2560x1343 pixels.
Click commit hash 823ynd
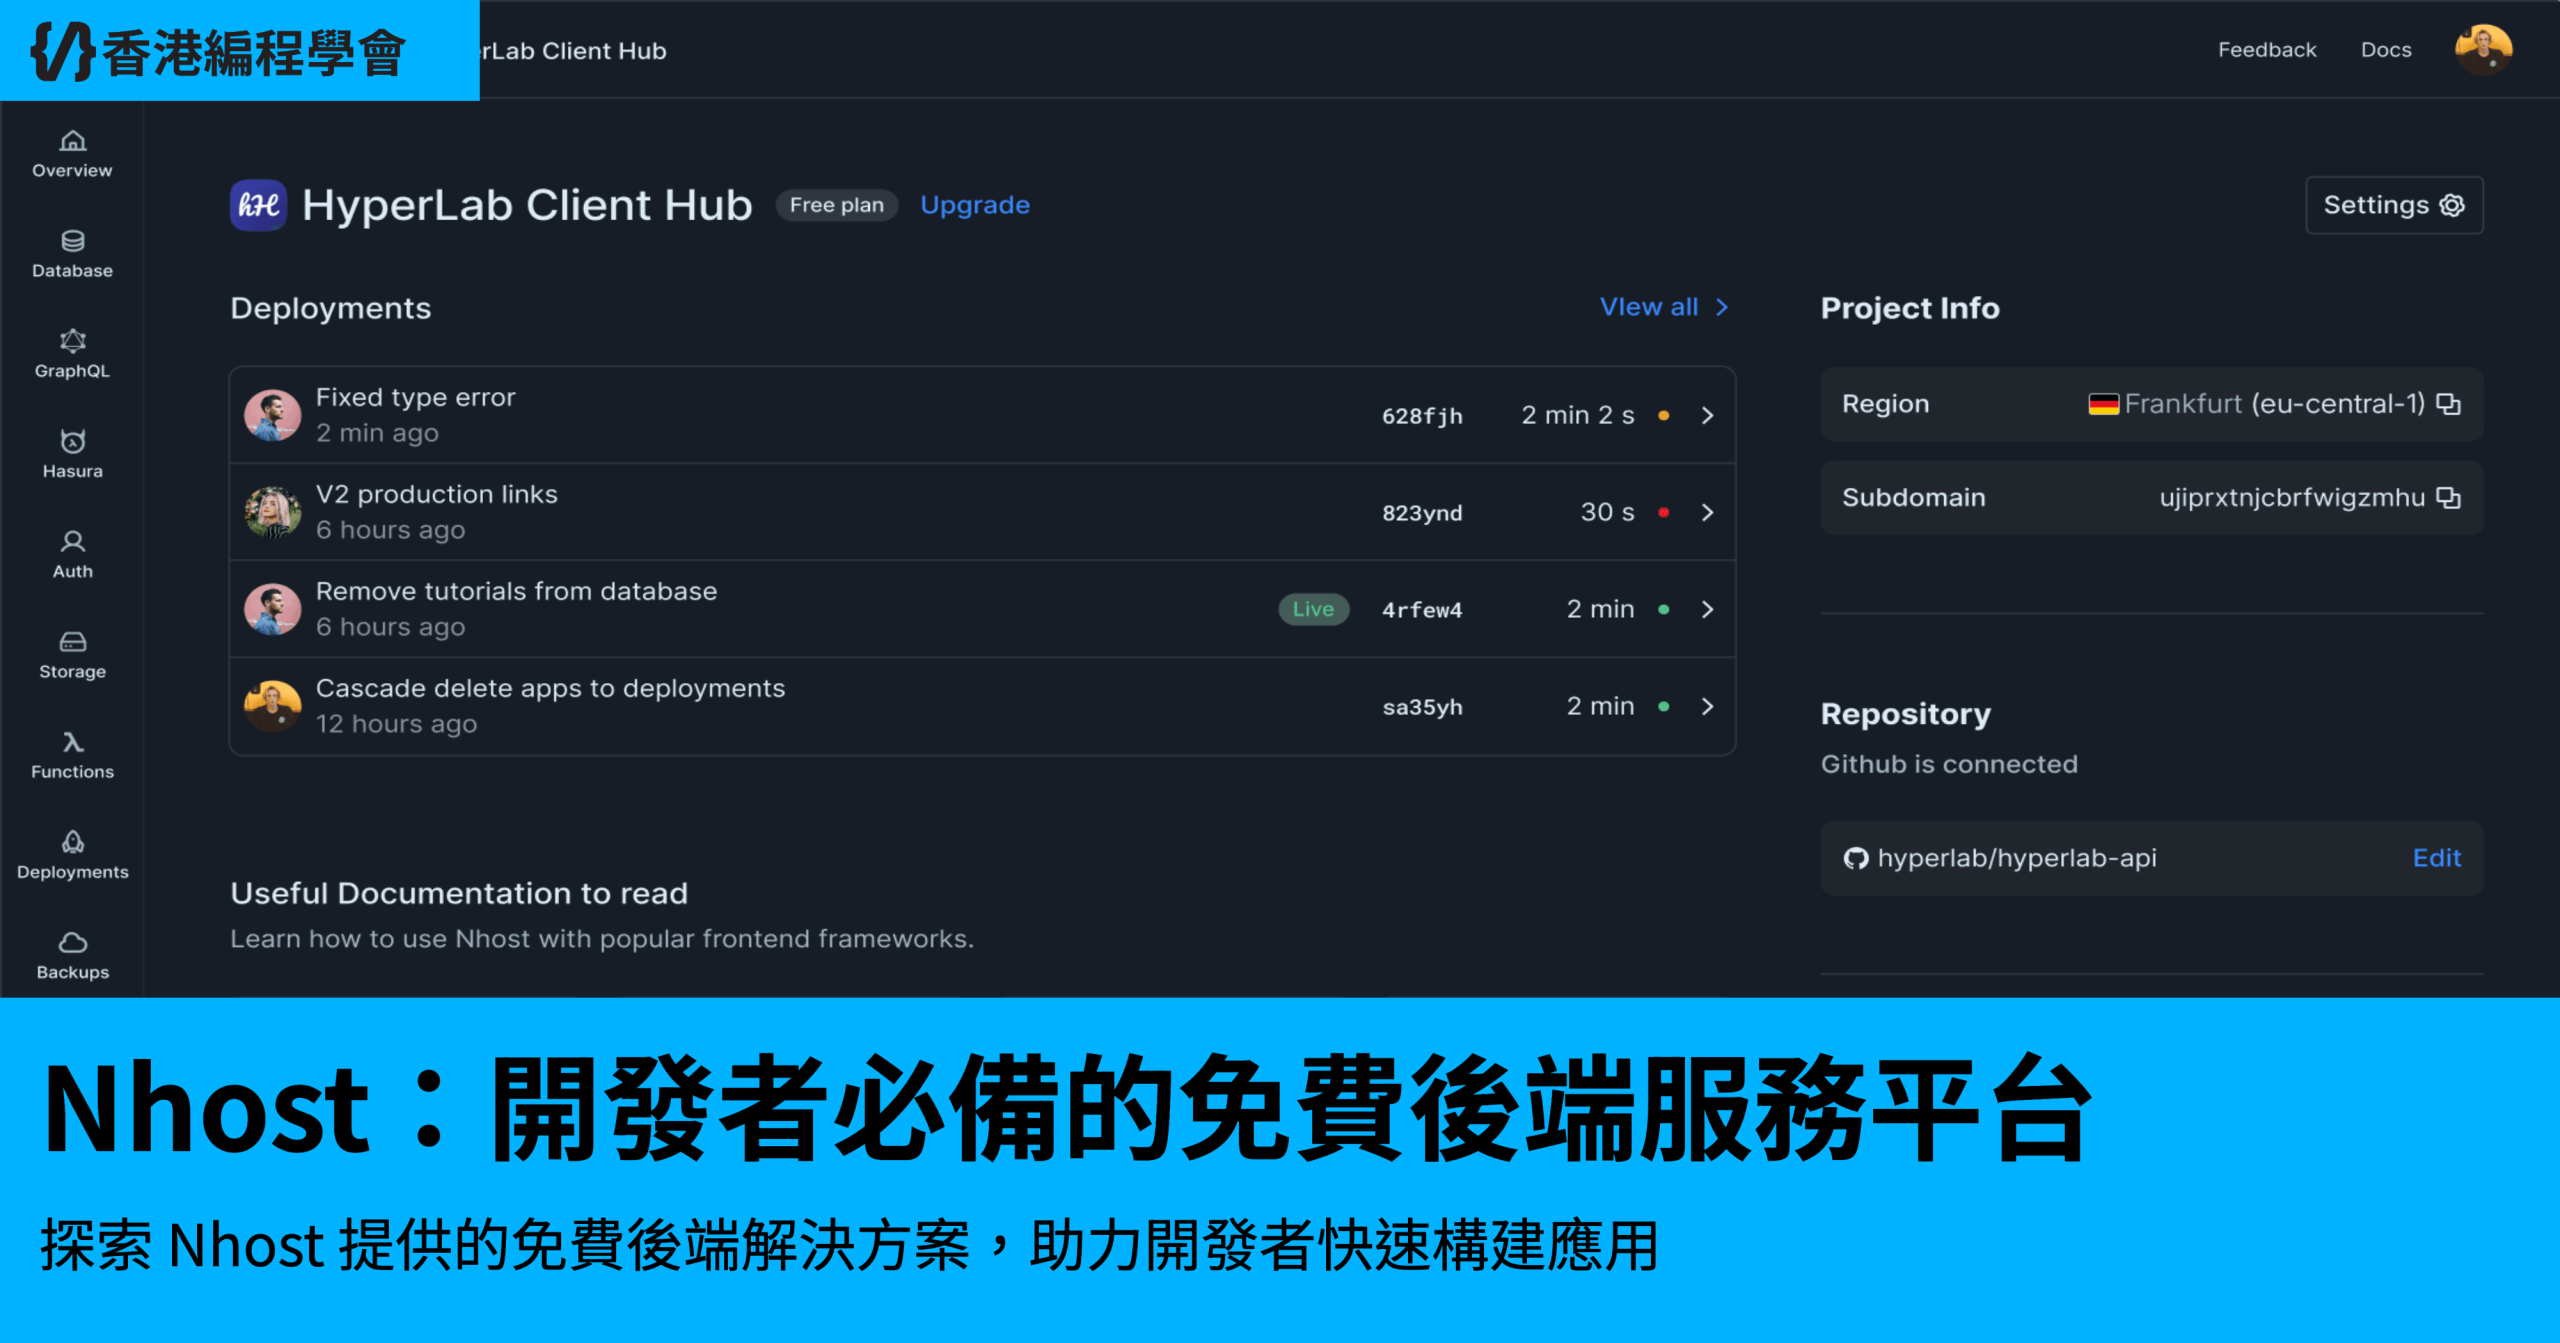[1422, 513]
